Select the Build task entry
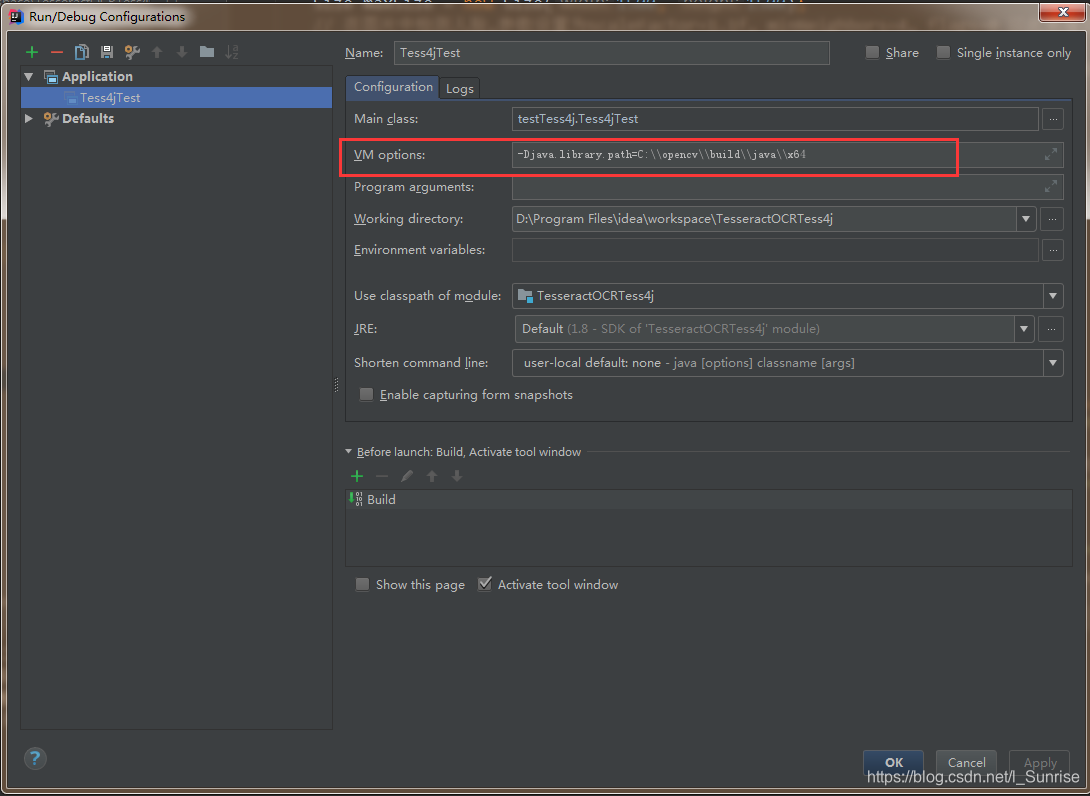The image size is (1090, 796). [708, 499]
